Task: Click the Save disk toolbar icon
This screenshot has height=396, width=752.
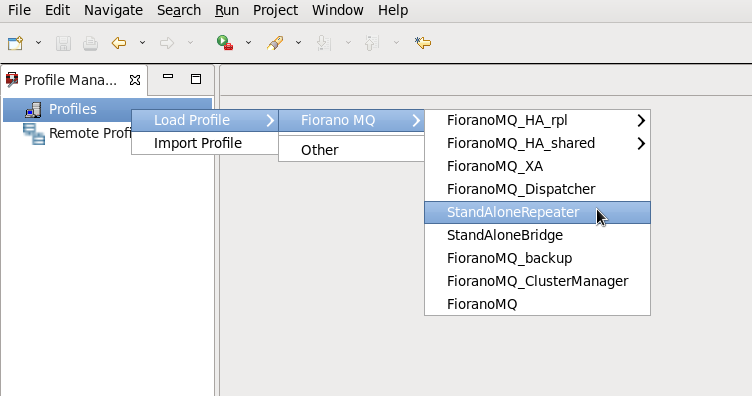Action: 63,43
